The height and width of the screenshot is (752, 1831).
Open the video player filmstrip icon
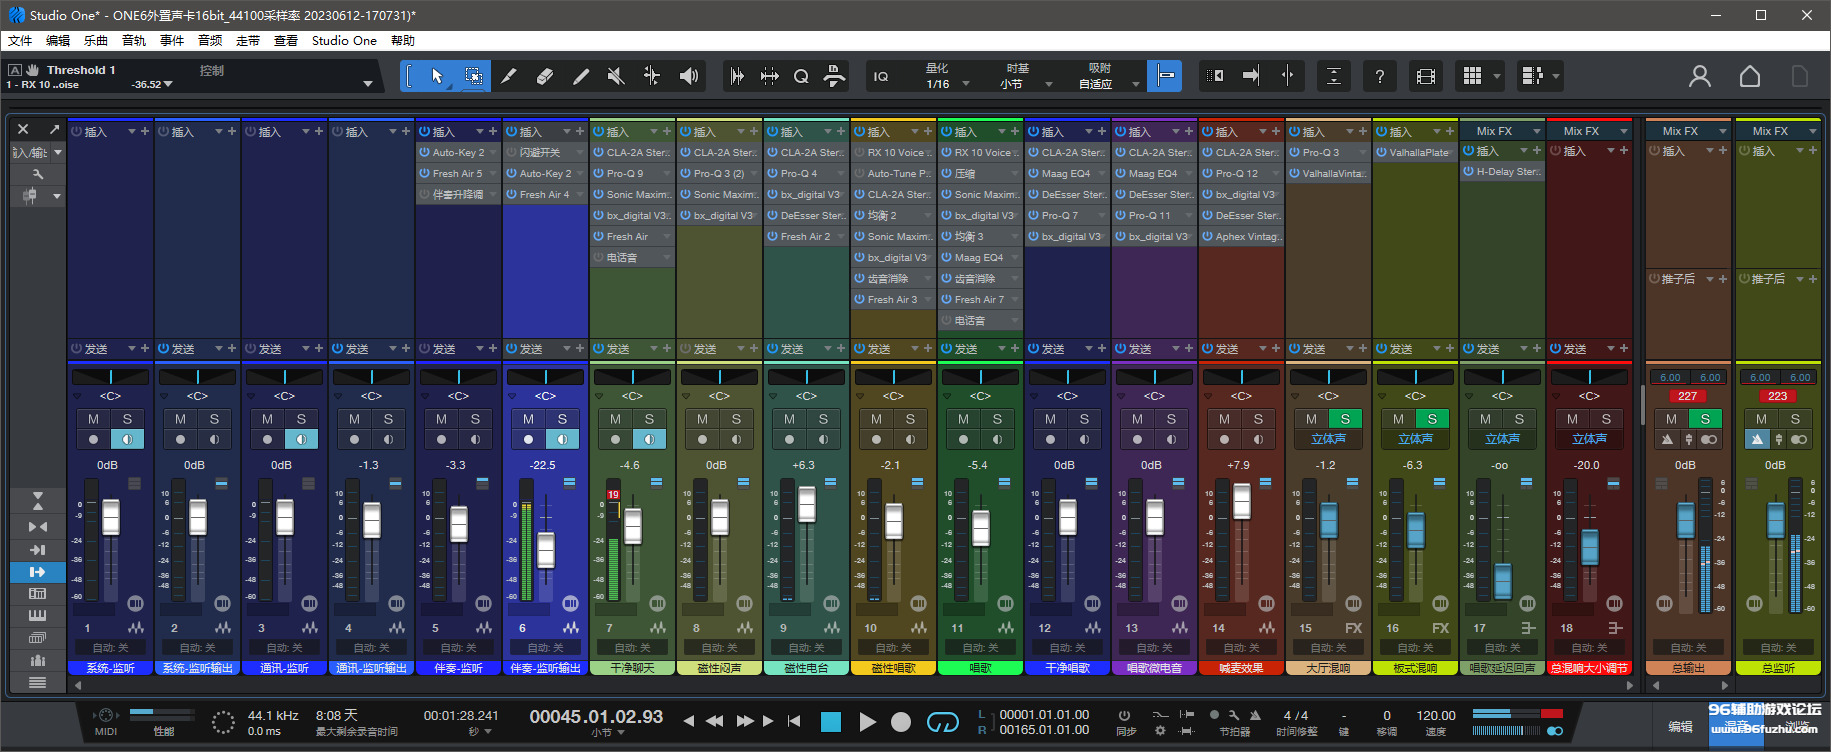coord(1426,76)
